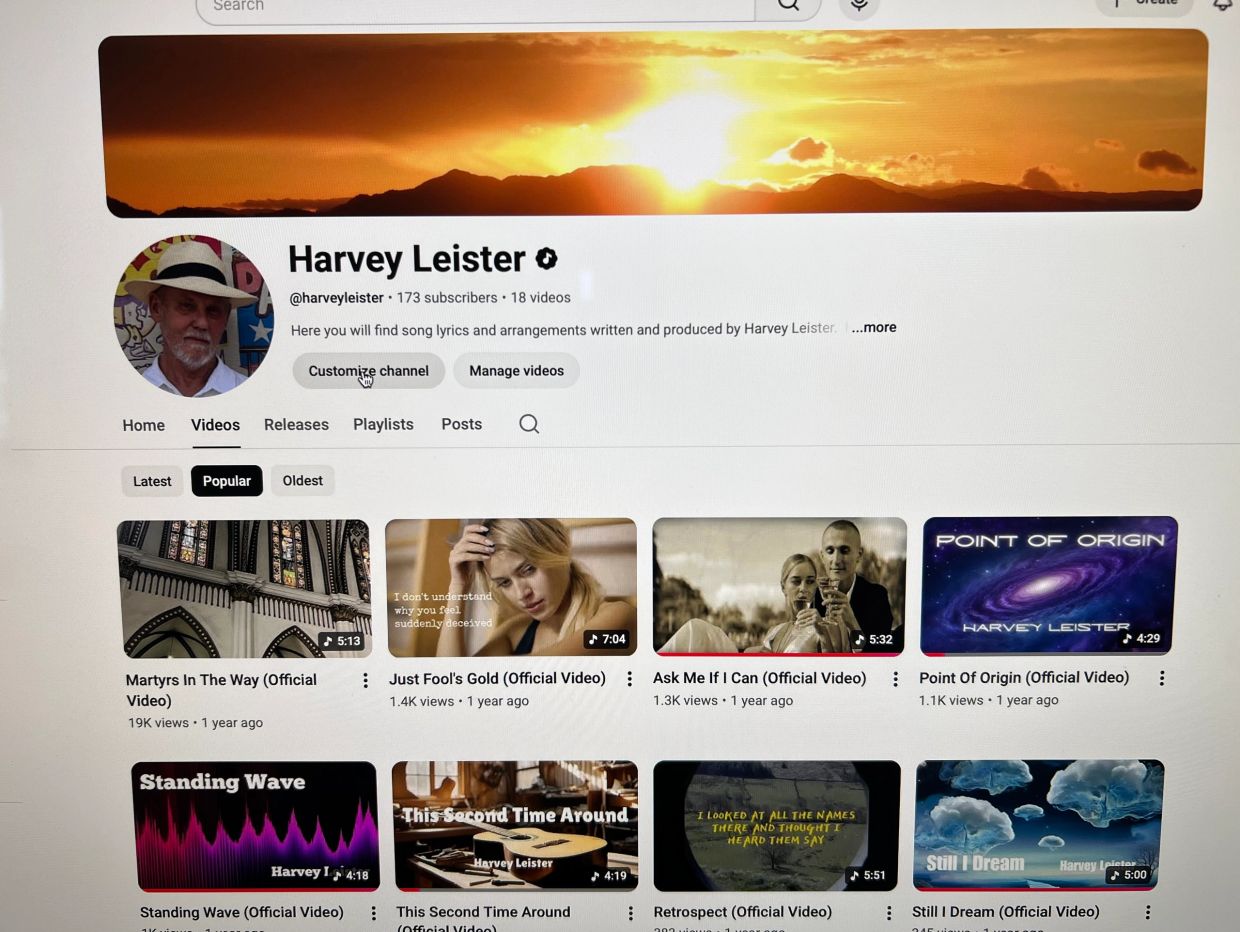Open options menu for Standing Wave video
The width and height of the screenshot is (1240, 932).
pos(373,913)
